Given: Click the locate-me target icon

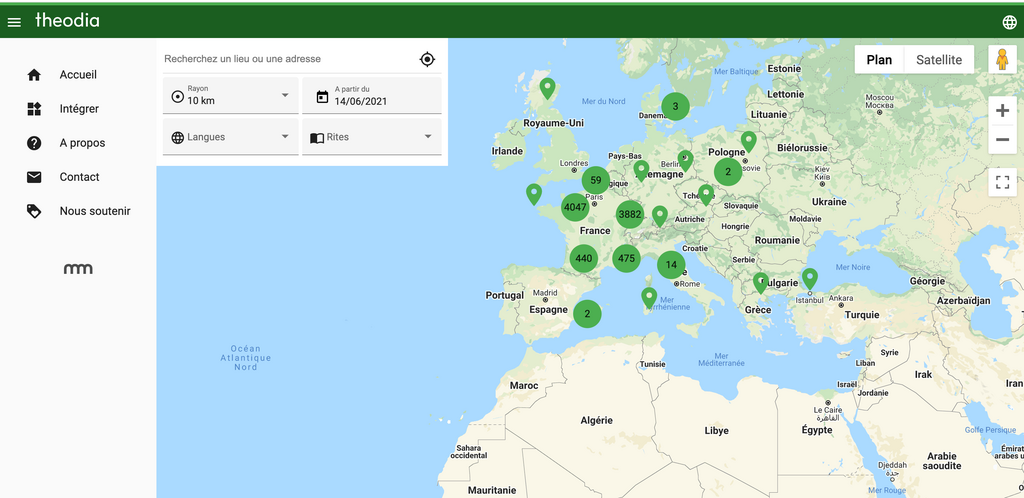Looking at the screenshot, I should click(427, 59).
